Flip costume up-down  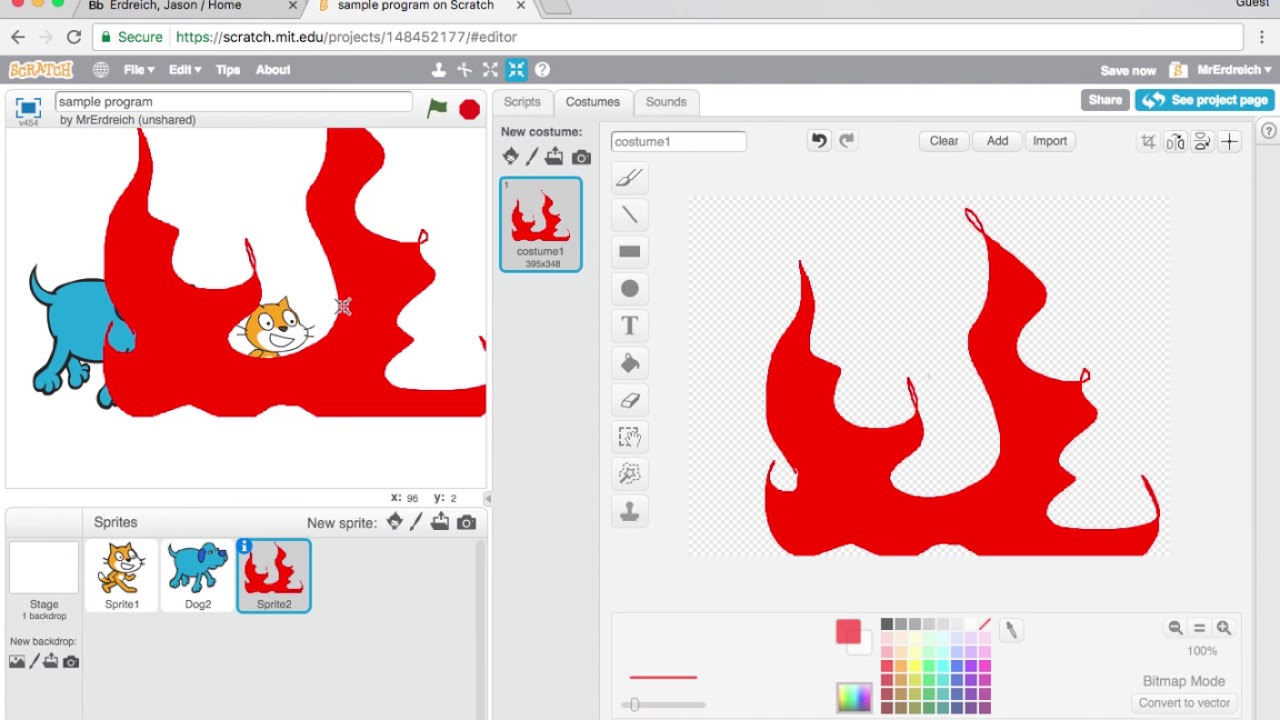click(x=1202, y=142)
